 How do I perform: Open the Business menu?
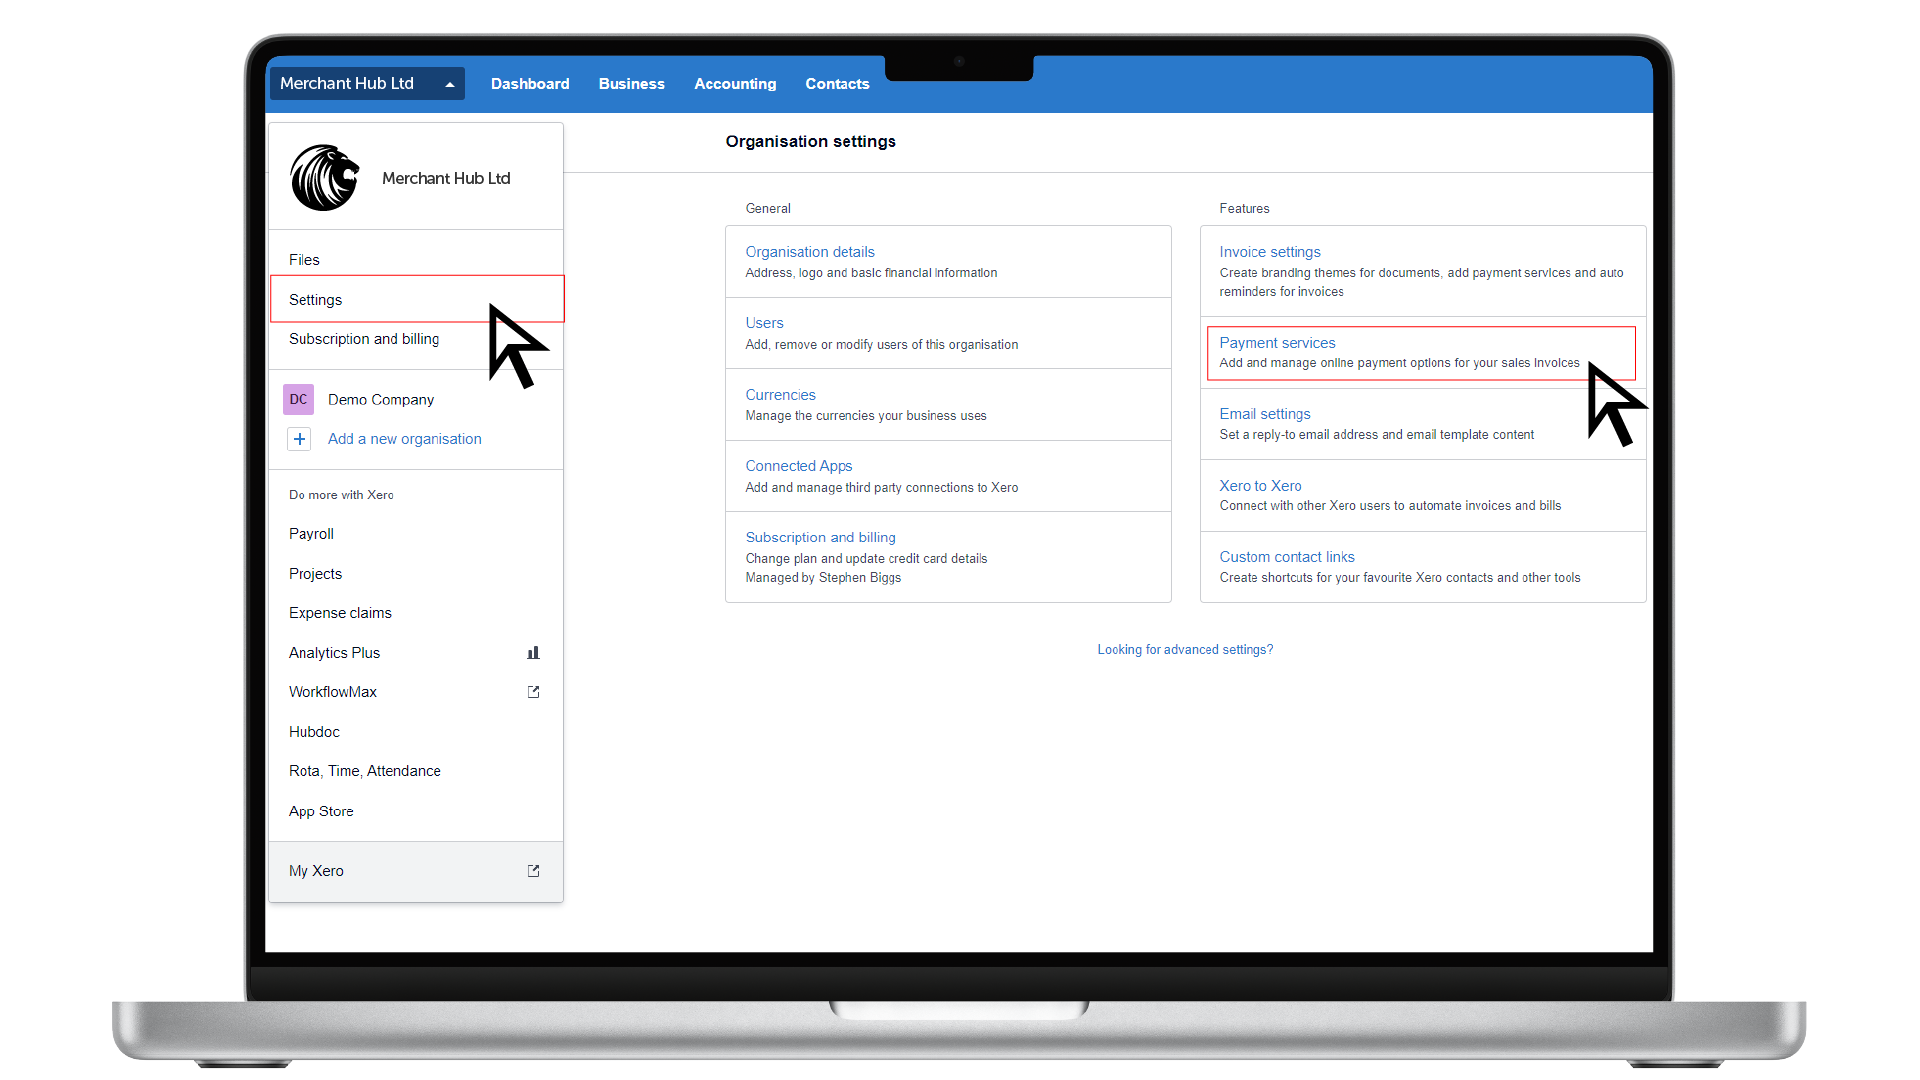point(632,84)
